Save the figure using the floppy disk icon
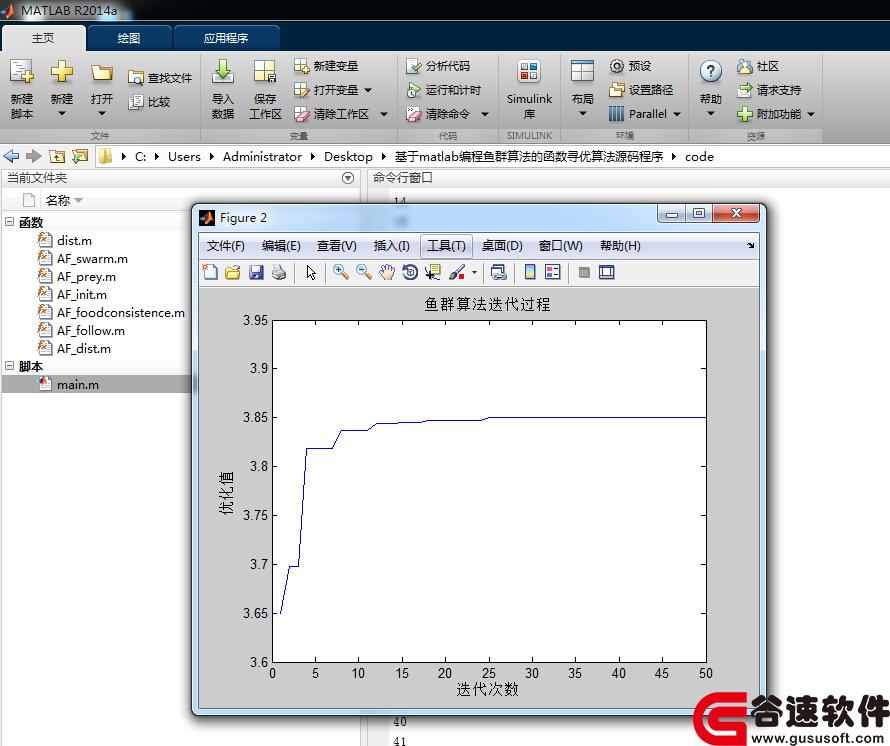Screen dimensions: 890x746 (256, 273)
